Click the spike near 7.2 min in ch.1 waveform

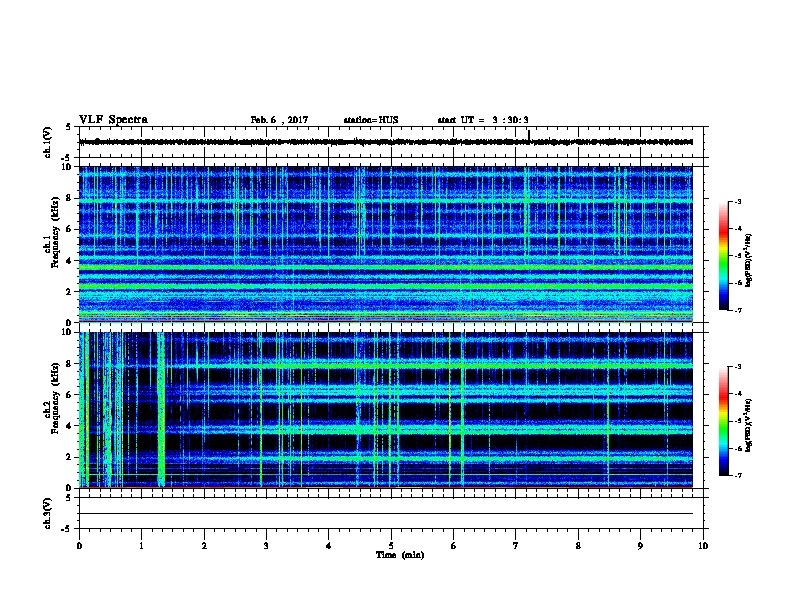coord(529,136)
